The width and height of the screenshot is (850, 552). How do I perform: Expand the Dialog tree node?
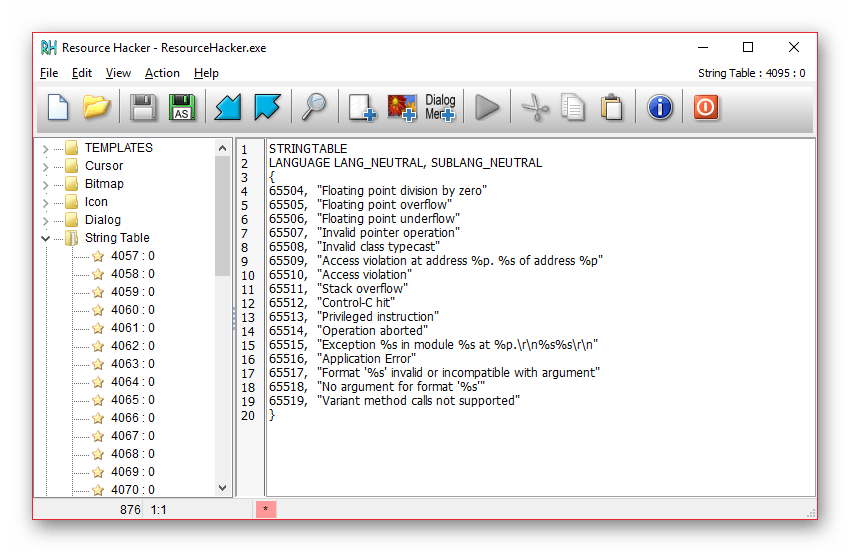[46, 221]
